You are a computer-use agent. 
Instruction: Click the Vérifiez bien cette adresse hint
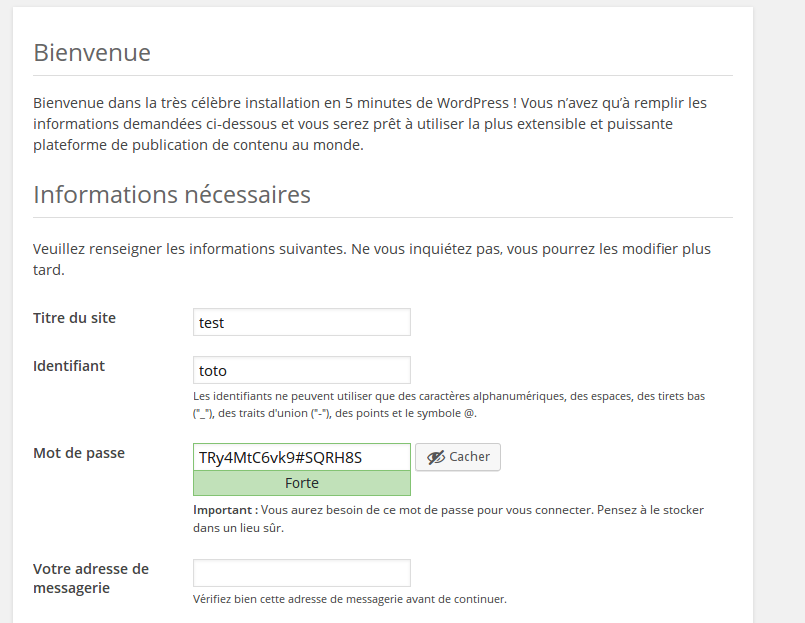pyautogui.click(x=350, y=599)
